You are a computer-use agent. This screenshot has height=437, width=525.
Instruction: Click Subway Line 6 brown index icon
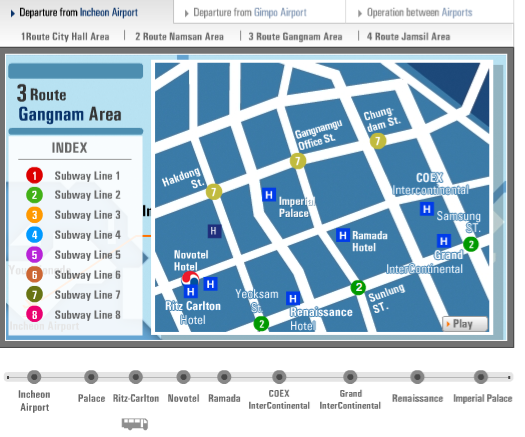pos(34,275)
